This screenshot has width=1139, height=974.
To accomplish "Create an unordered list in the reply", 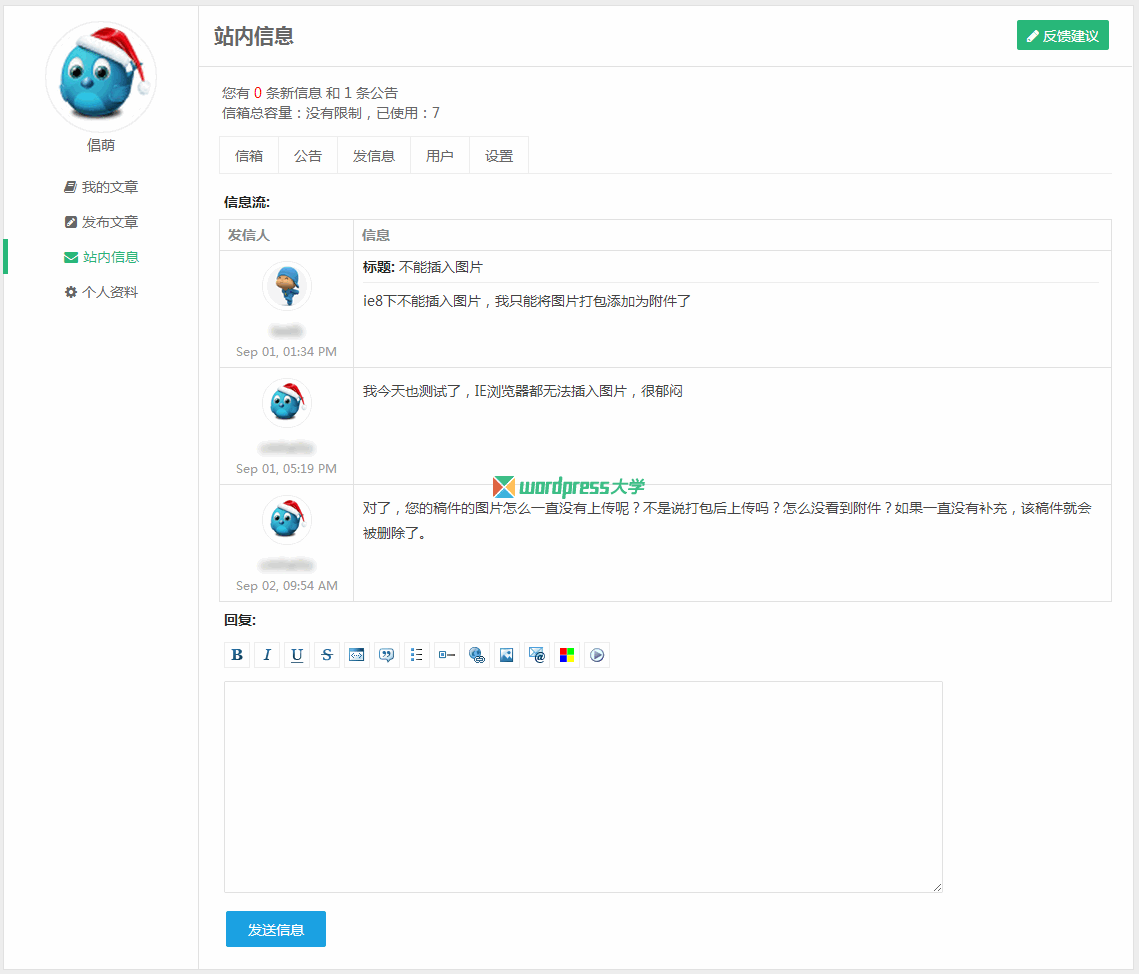I will click(417, 655).
